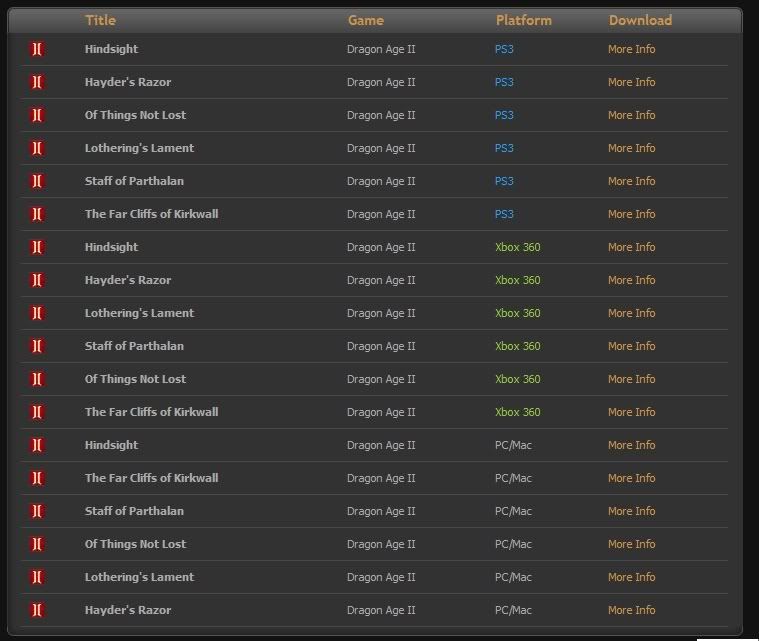759x641 pixels.
Task: Click Of Things Not Lost title in PC/Mac row
Action: (135, 544)
